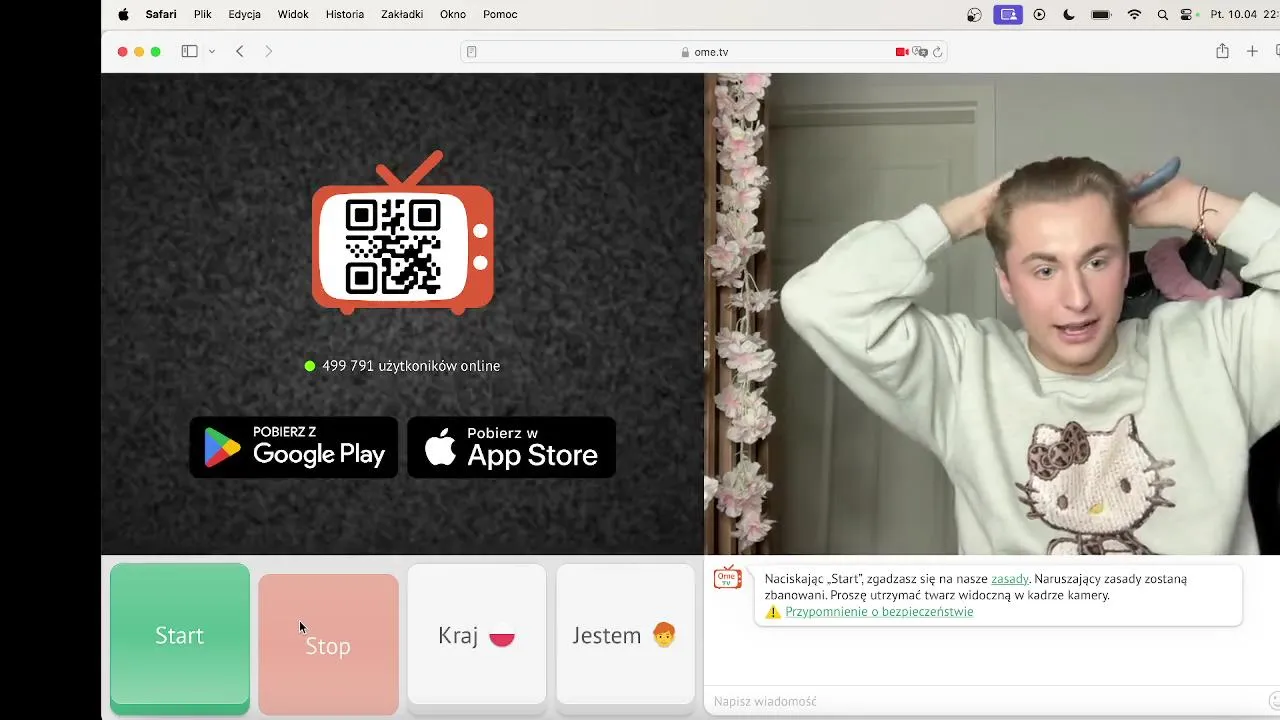Open the page reader icon in address bar

tap(472, 52)
